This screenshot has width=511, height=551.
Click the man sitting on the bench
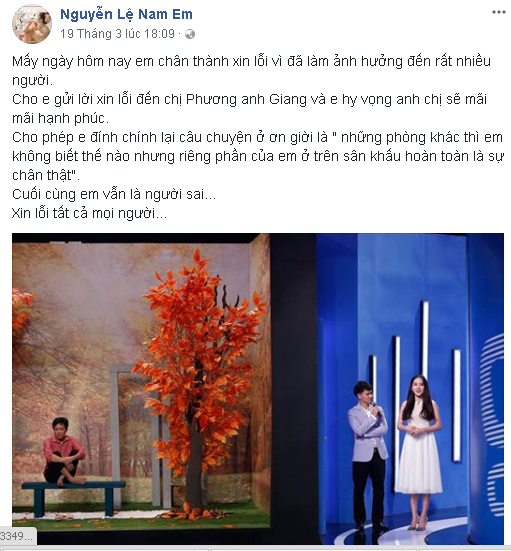(63, 451)
